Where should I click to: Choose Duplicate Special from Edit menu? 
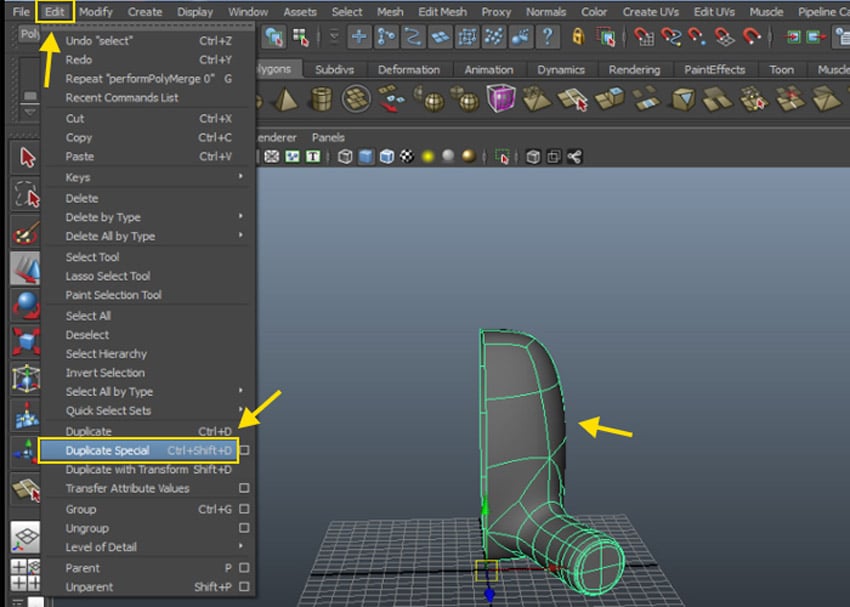click(107, 451)
